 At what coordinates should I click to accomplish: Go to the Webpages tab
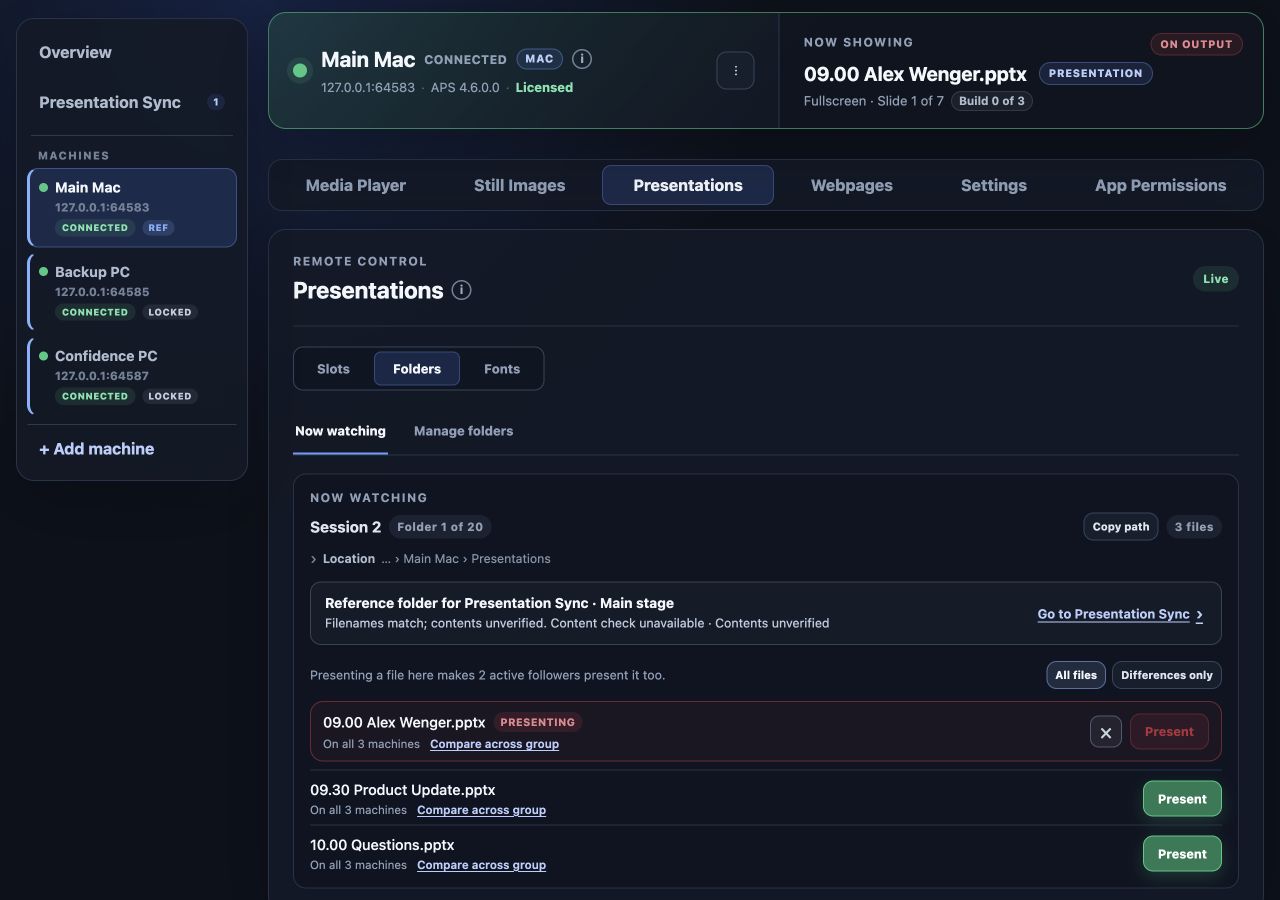852,185
